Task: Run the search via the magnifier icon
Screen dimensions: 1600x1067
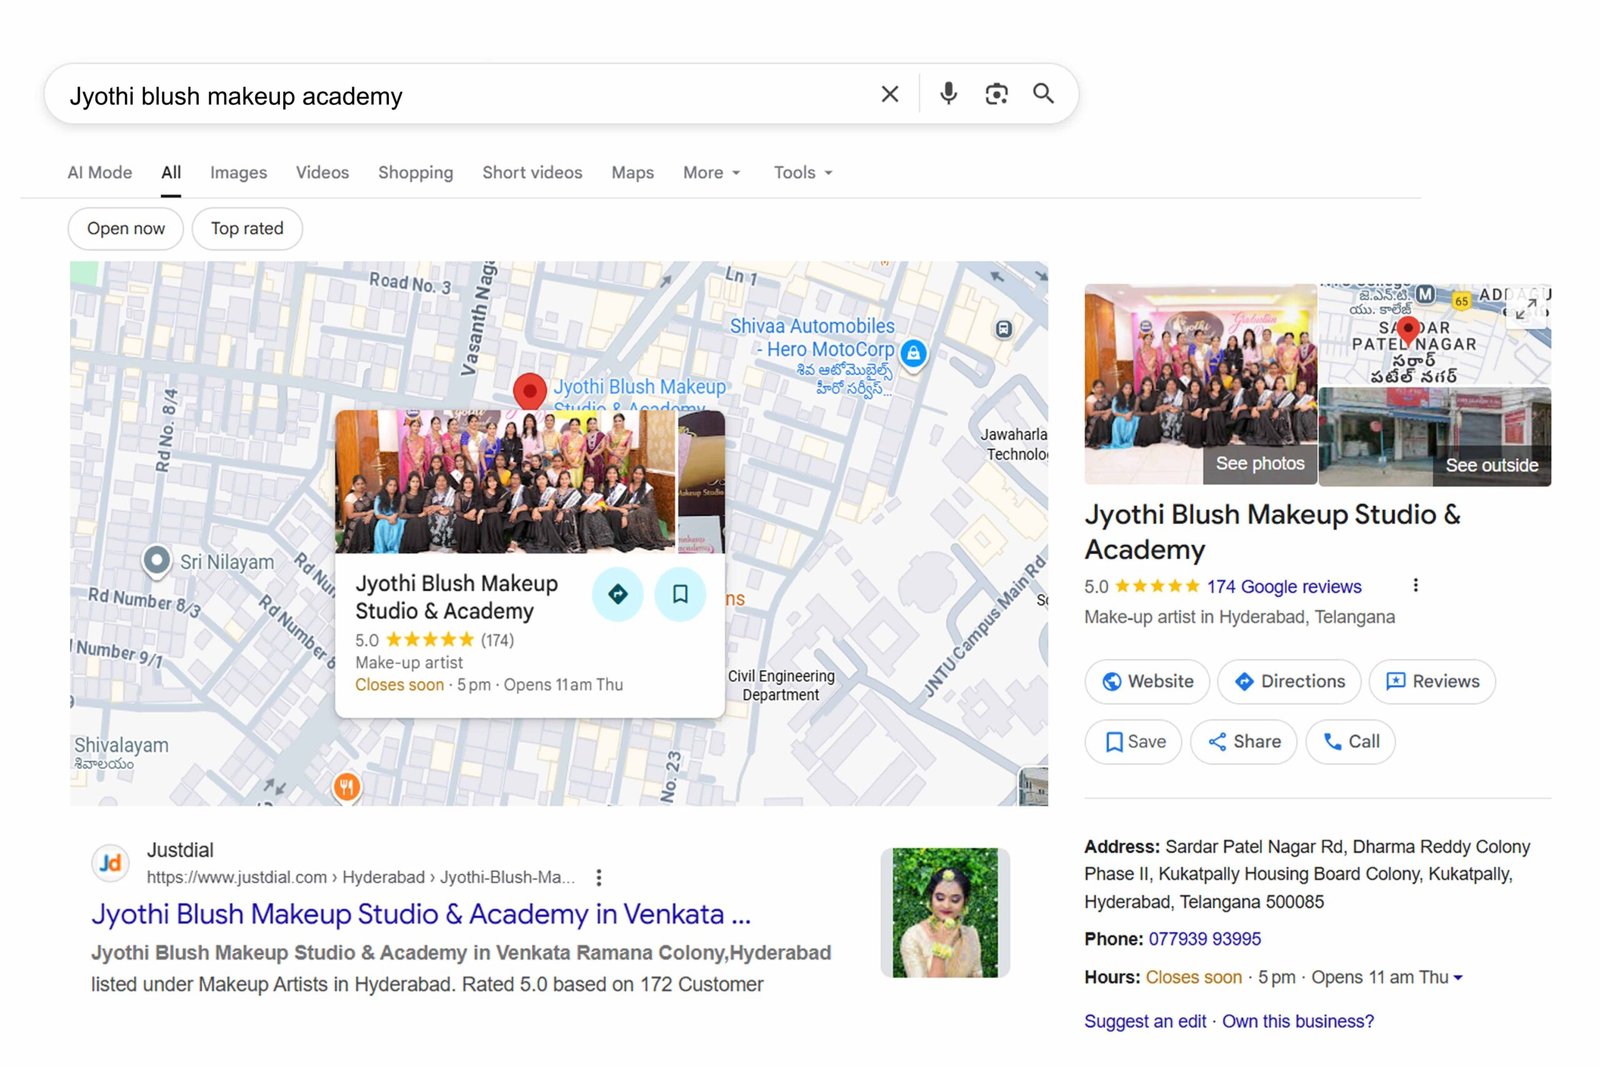Action: coord(1043,93)
